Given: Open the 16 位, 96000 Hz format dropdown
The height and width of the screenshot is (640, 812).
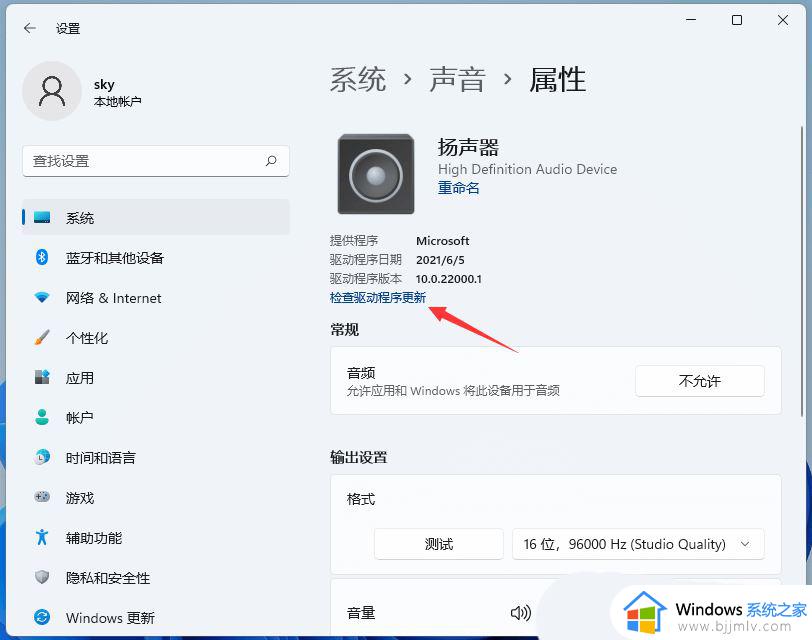Looking at the screenshot, I should (x=638, y=544).
